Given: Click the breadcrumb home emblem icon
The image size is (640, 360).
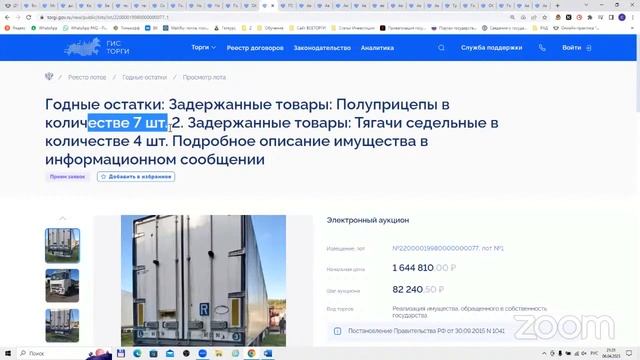Looking at the screenshot, I should [x=49, y=76].
